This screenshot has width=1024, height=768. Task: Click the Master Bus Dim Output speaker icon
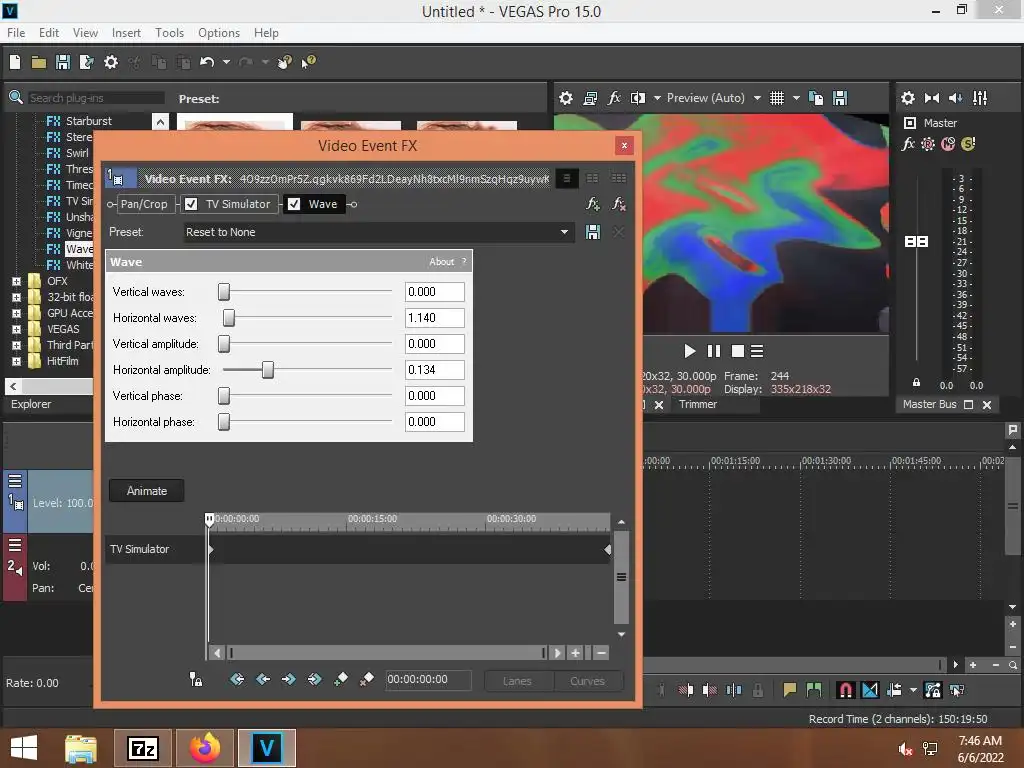[955, 98]
